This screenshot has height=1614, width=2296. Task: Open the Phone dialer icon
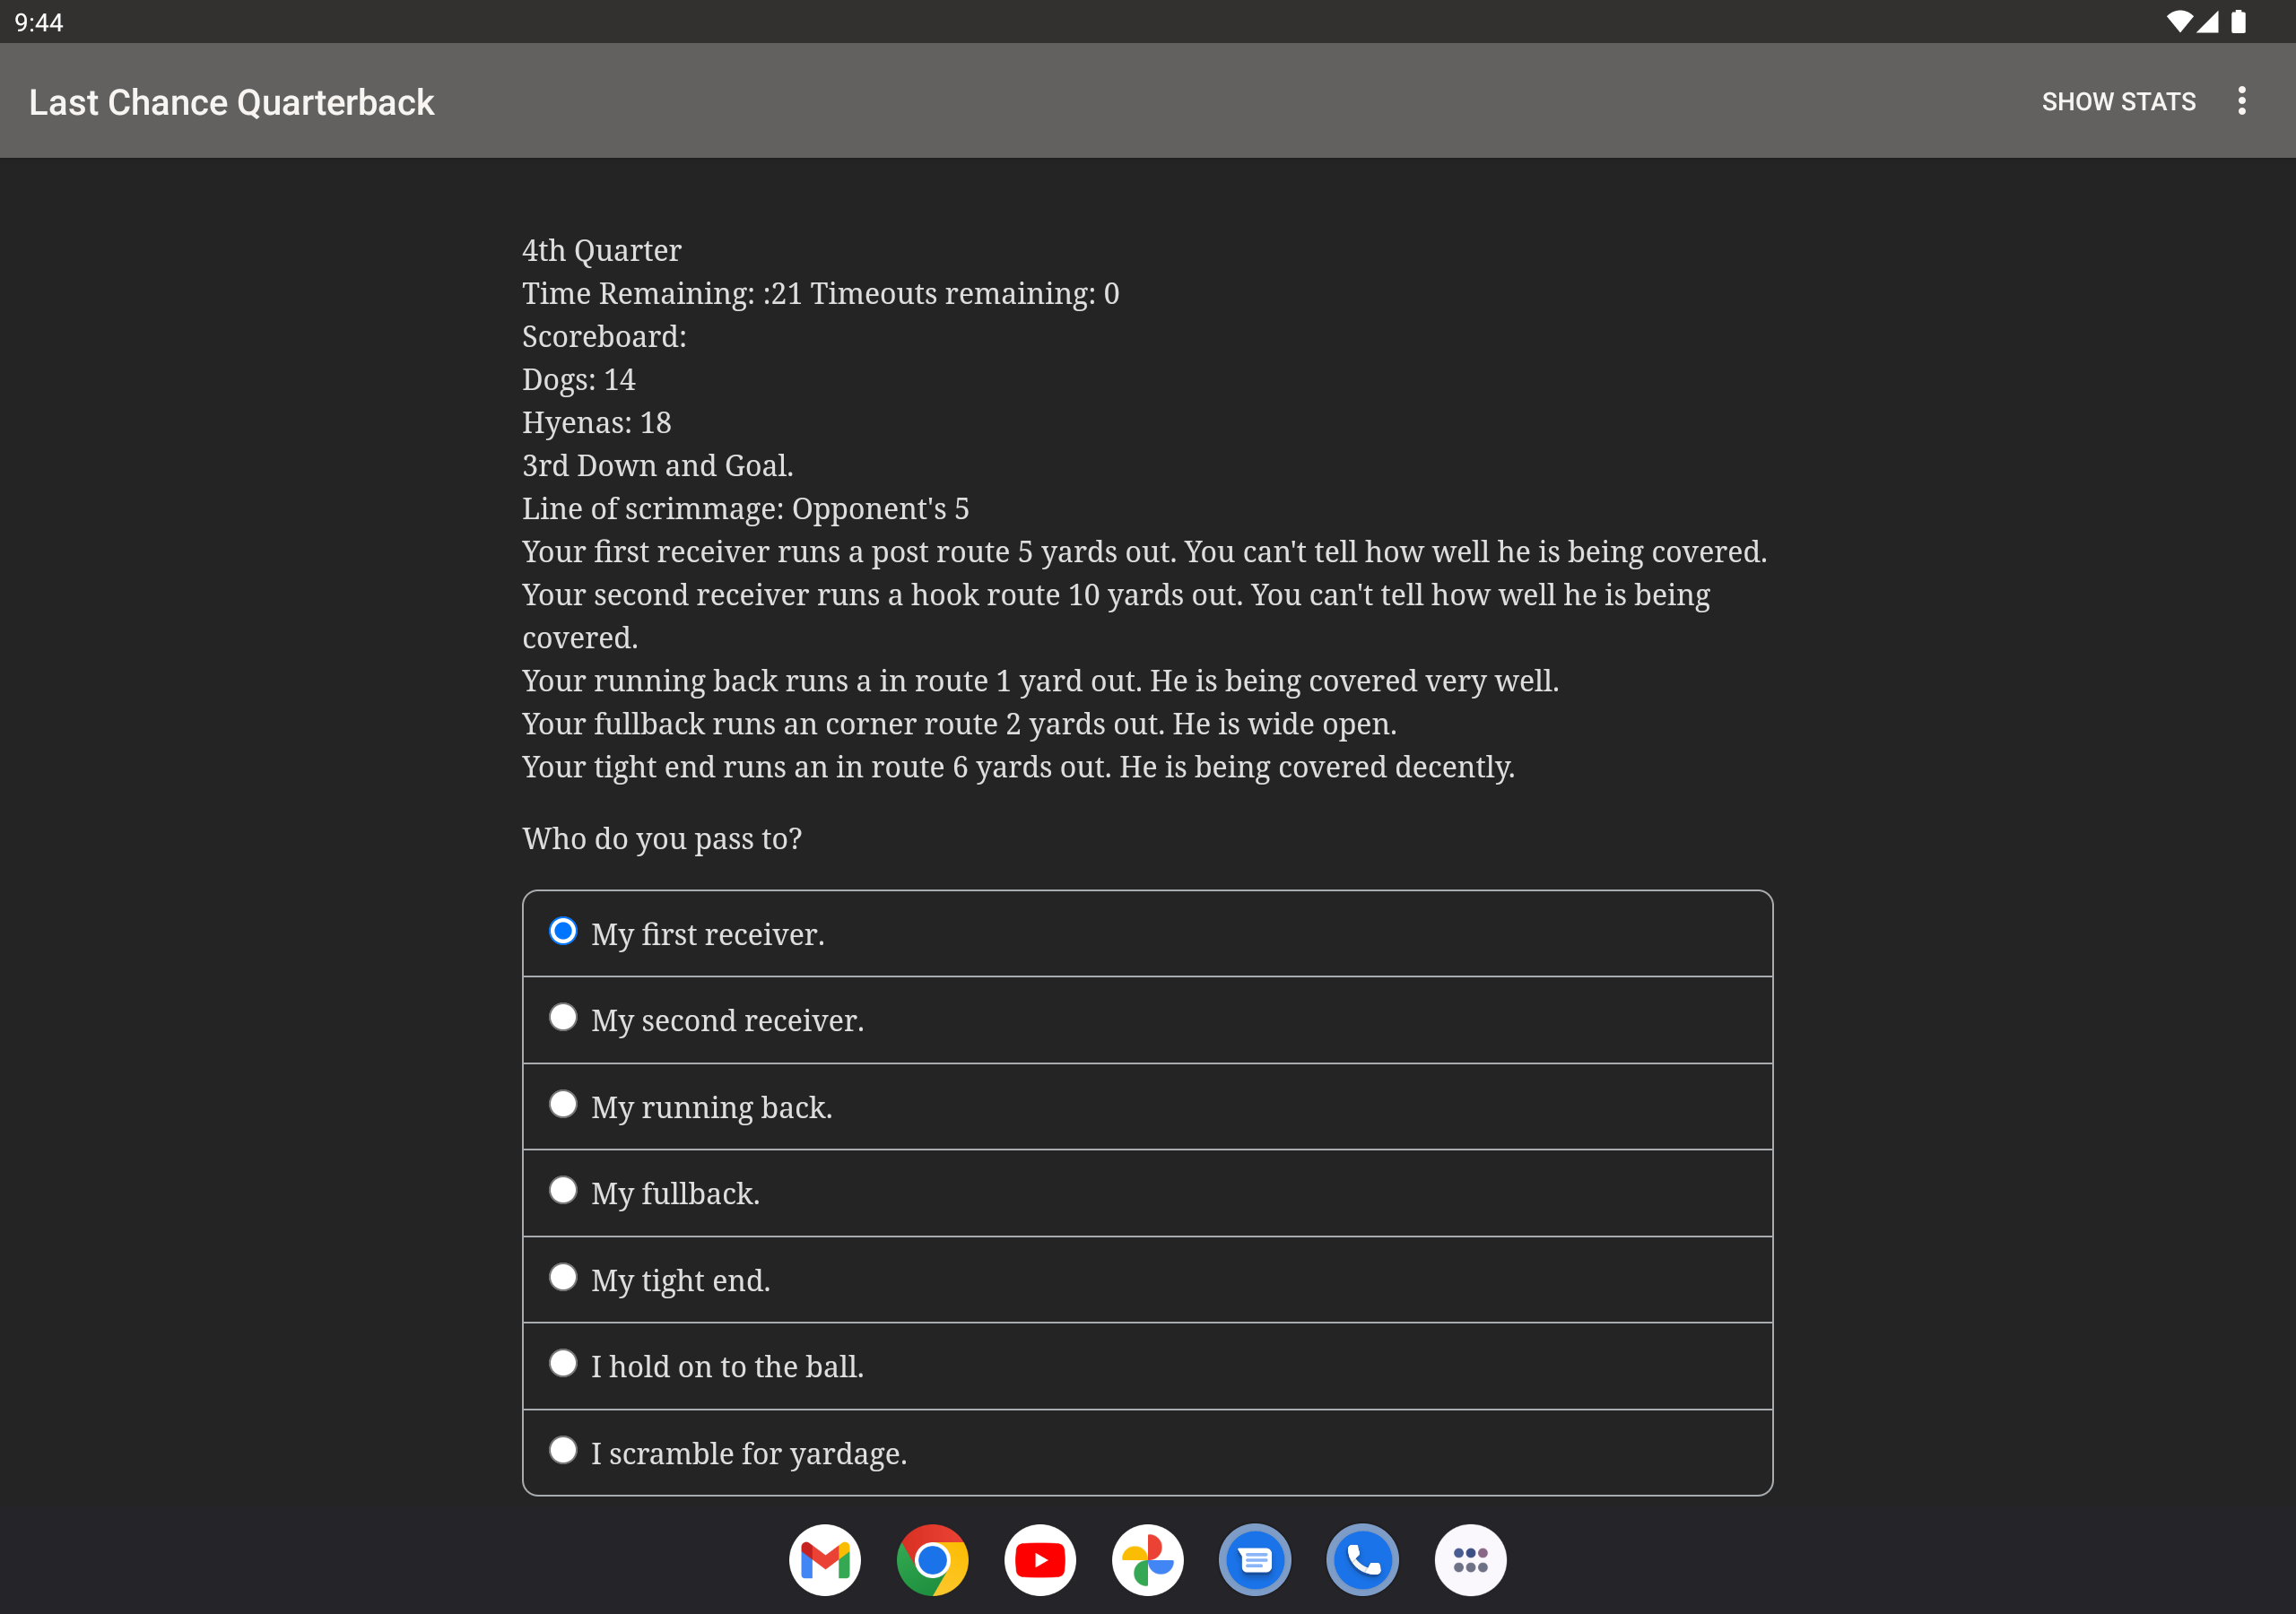pos(1362,1559)
